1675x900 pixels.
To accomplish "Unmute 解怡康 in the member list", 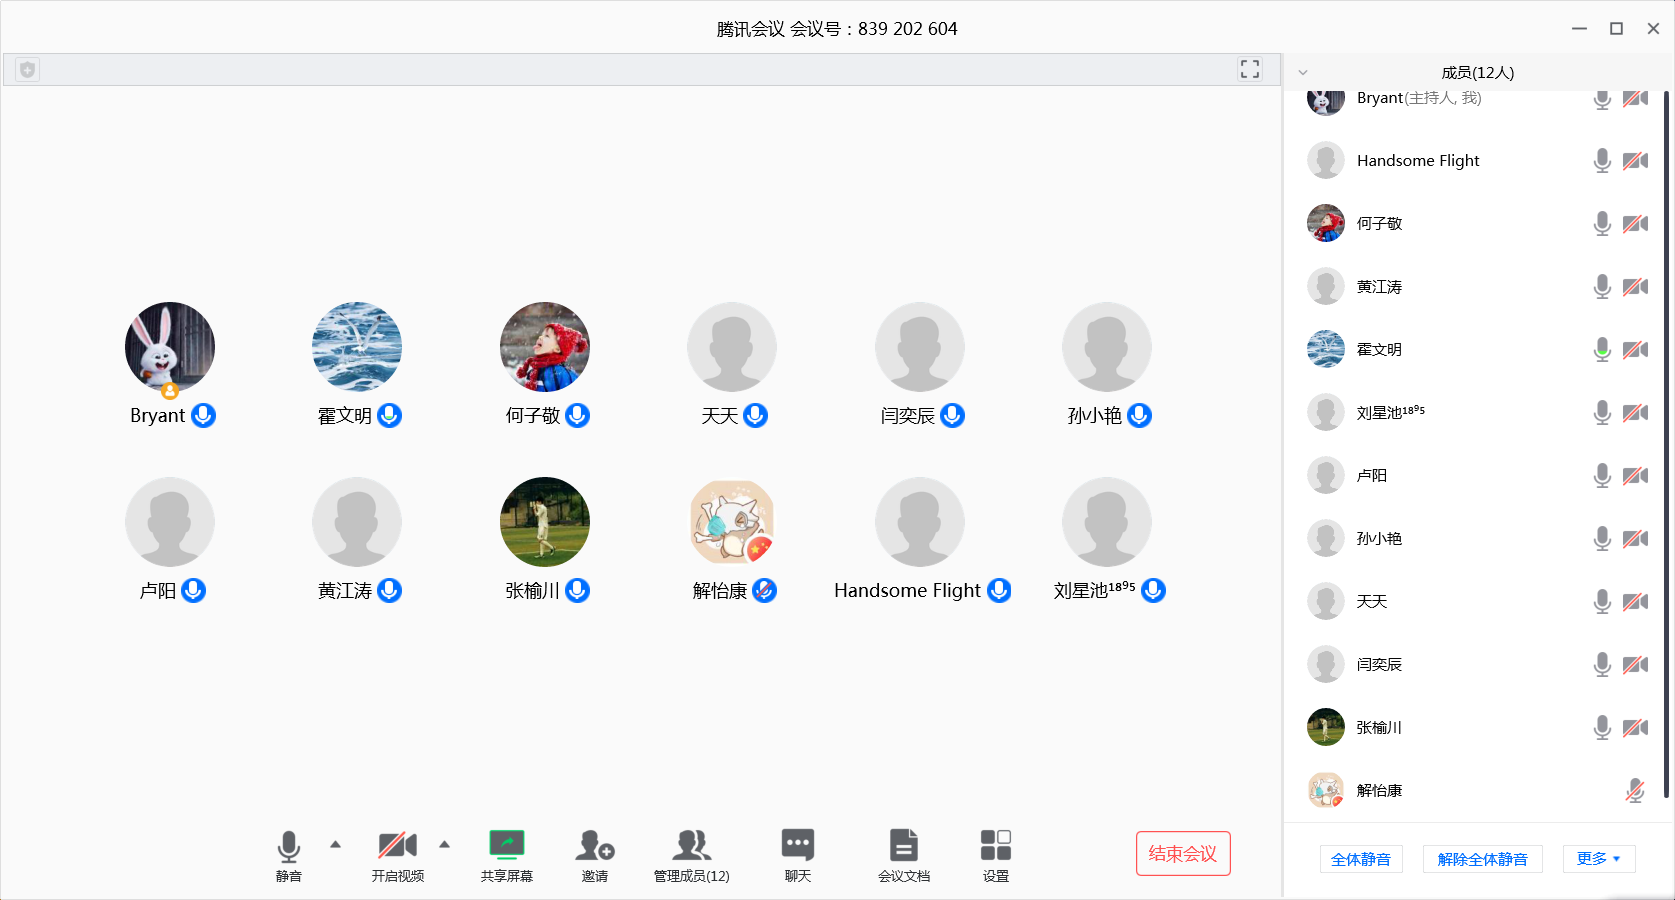I will pyautogui.click(x=1635, y=791).
